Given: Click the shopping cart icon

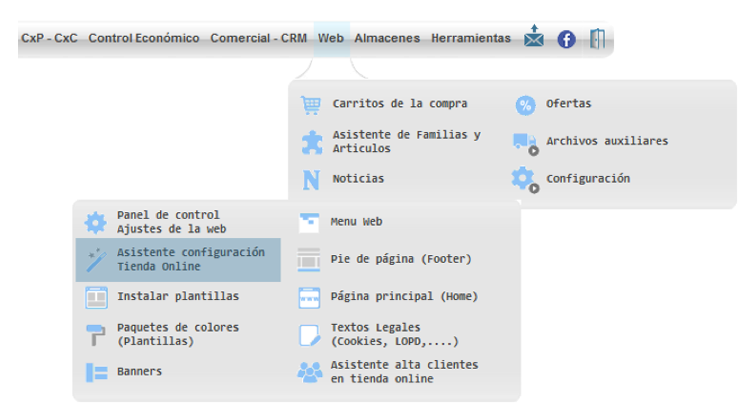Looking at the screenshot, I should 311,104.
